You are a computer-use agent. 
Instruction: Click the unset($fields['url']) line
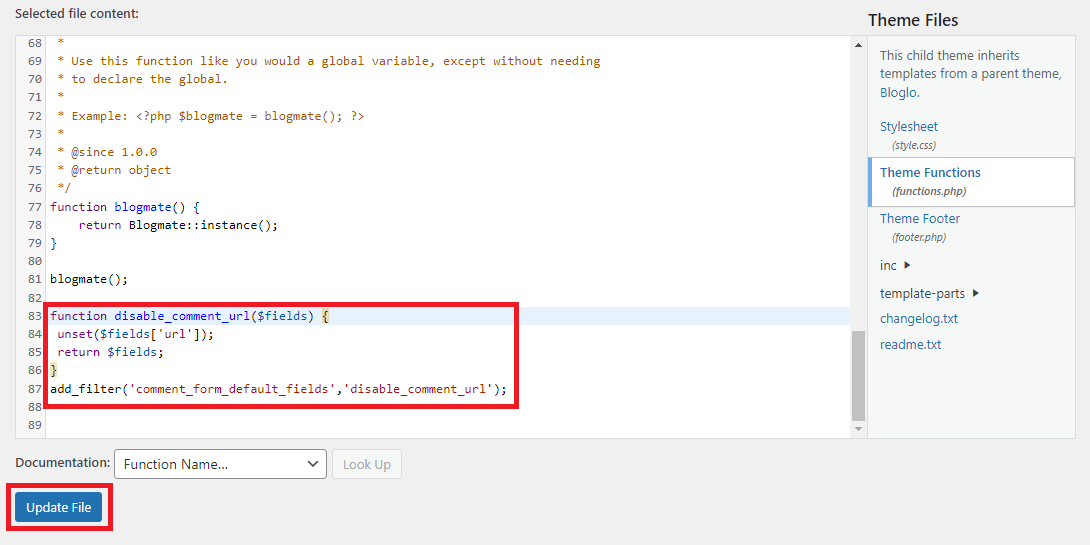click(136, 334)
